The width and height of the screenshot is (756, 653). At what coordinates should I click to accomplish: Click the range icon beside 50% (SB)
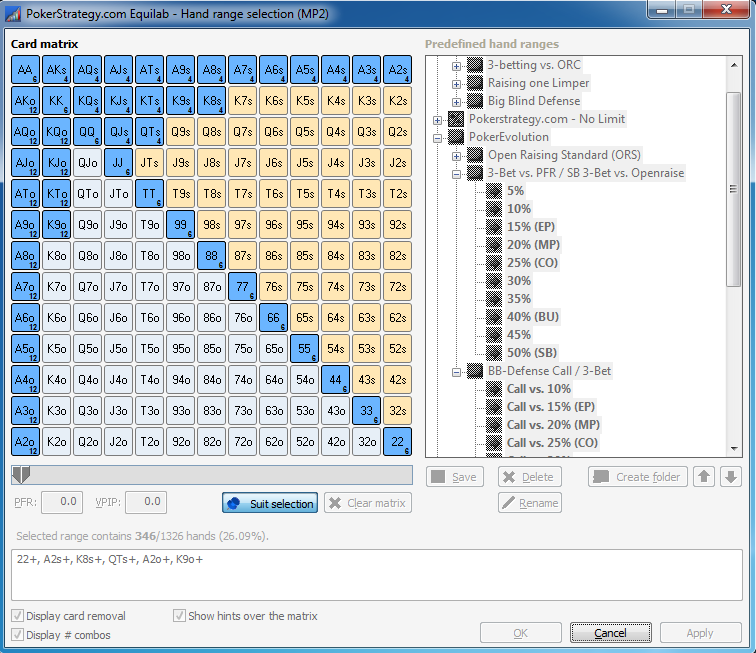(x=494, y=353)
